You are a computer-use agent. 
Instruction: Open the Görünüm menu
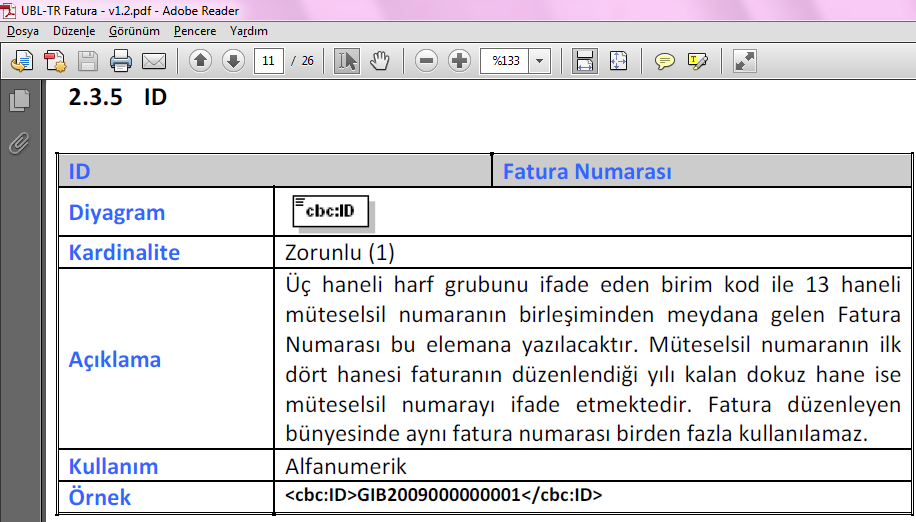click(134, 31)
